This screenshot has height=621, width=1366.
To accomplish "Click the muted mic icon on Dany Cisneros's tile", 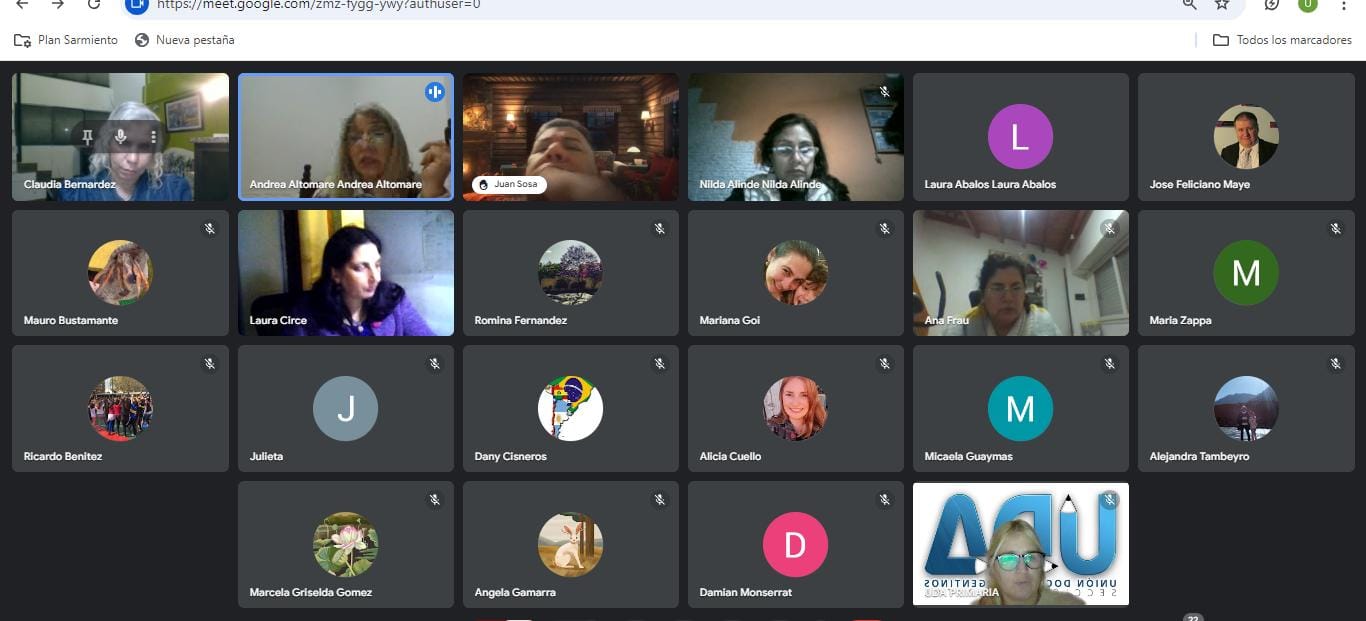I will click(659, 364).
